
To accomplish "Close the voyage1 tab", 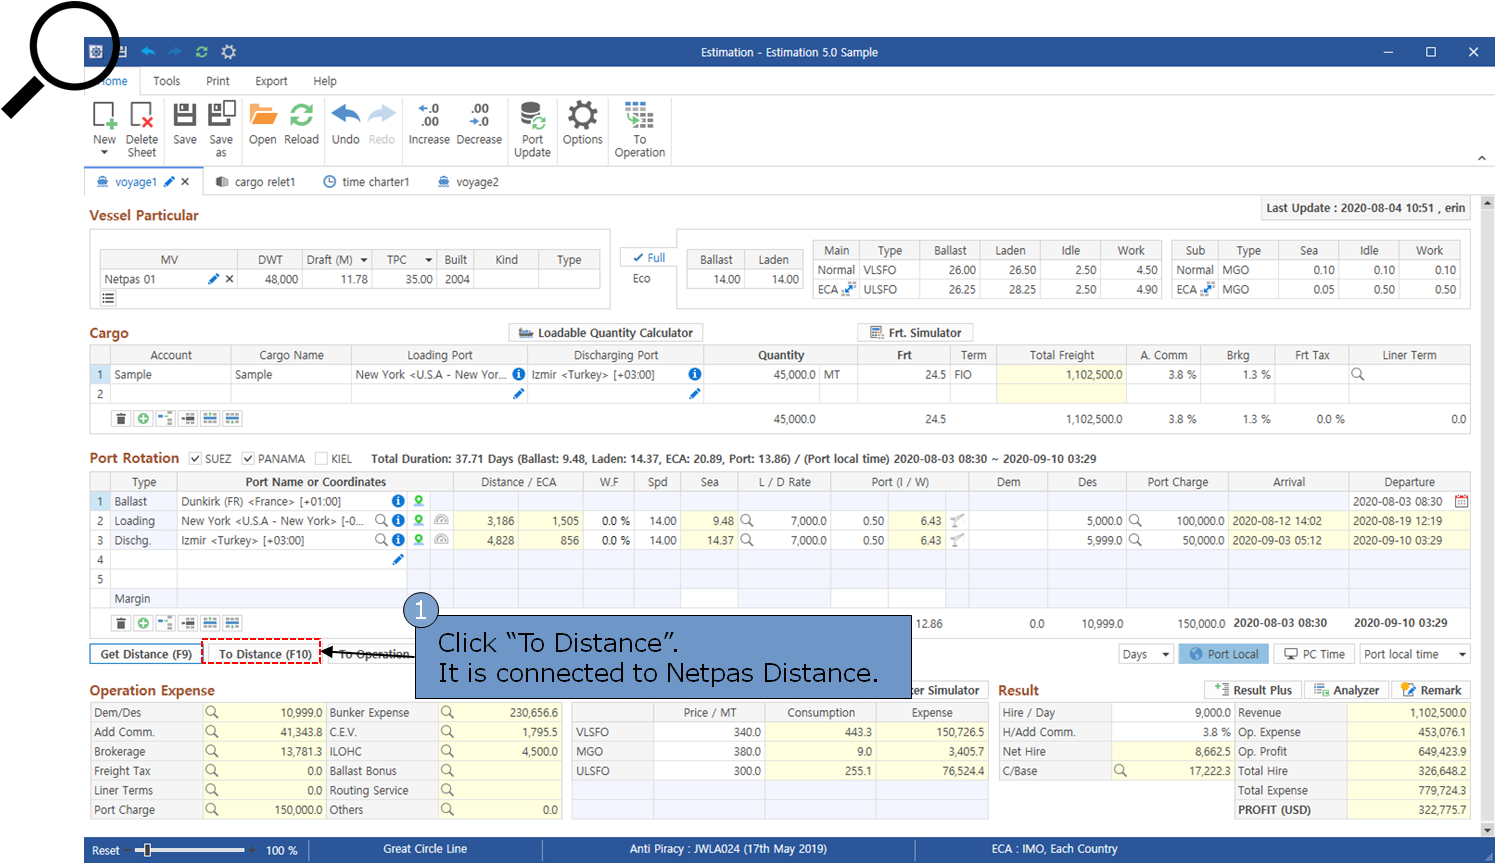I will click(185, 182).
